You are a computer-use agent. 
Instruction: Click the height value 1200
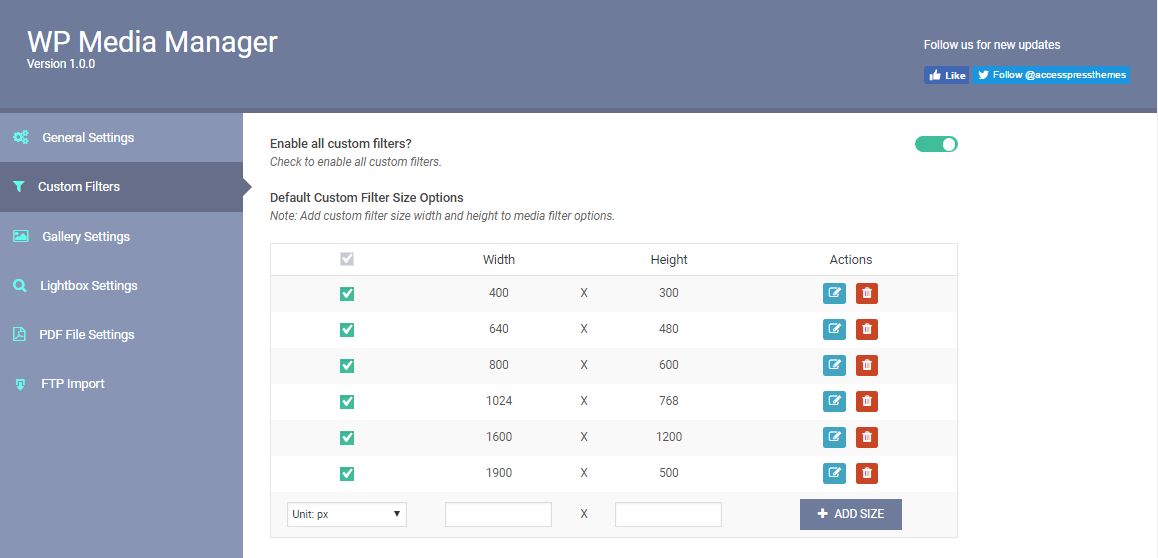coord(668,437)
